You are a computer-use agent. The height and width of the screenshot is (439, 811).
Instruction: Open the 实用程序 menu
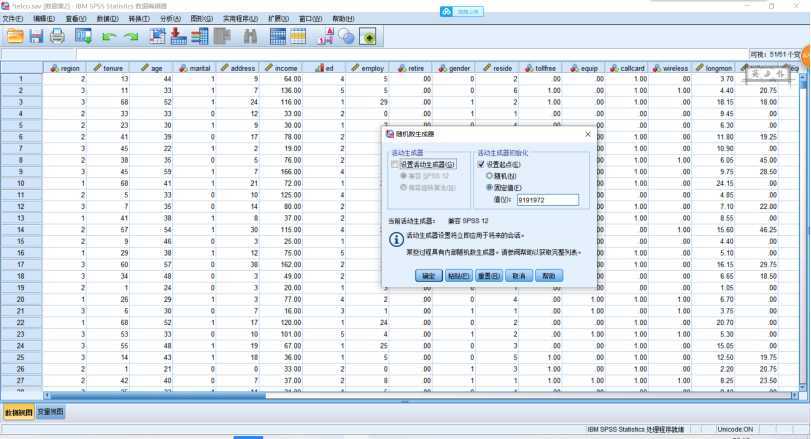241,19
